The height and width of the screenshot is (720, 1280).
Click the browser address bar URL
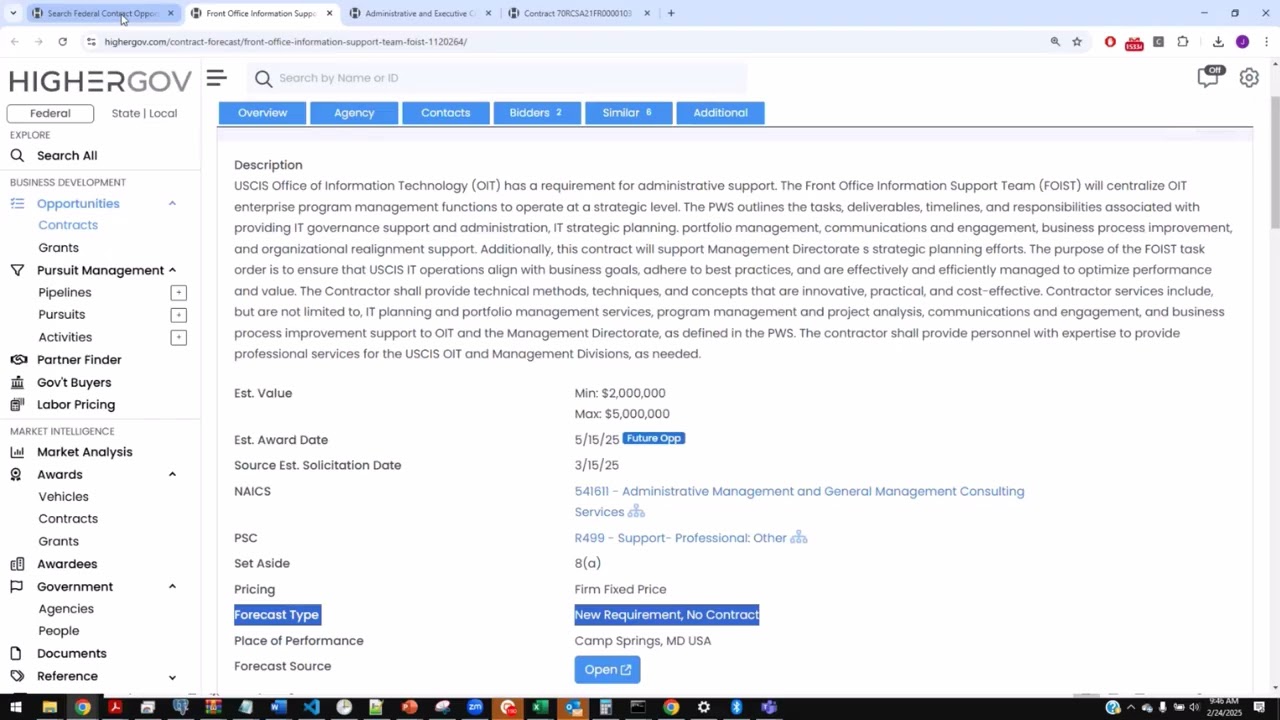285,42
